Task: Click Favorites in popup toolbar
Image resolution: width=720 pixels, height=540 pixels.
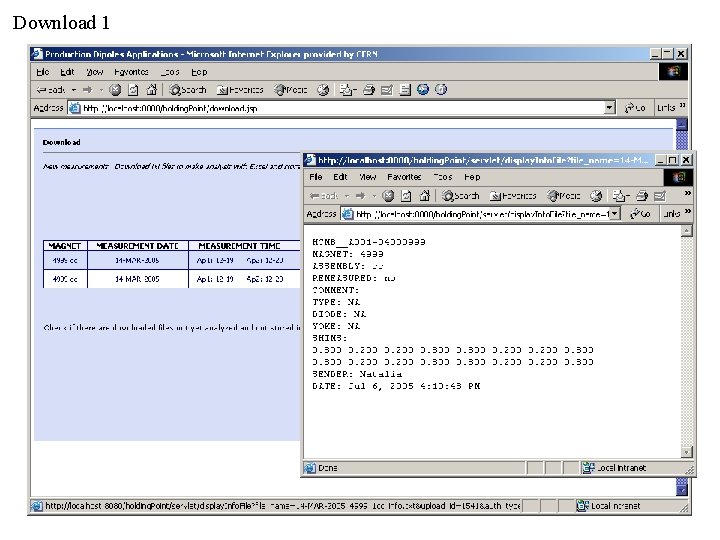Action: [513, 197]
